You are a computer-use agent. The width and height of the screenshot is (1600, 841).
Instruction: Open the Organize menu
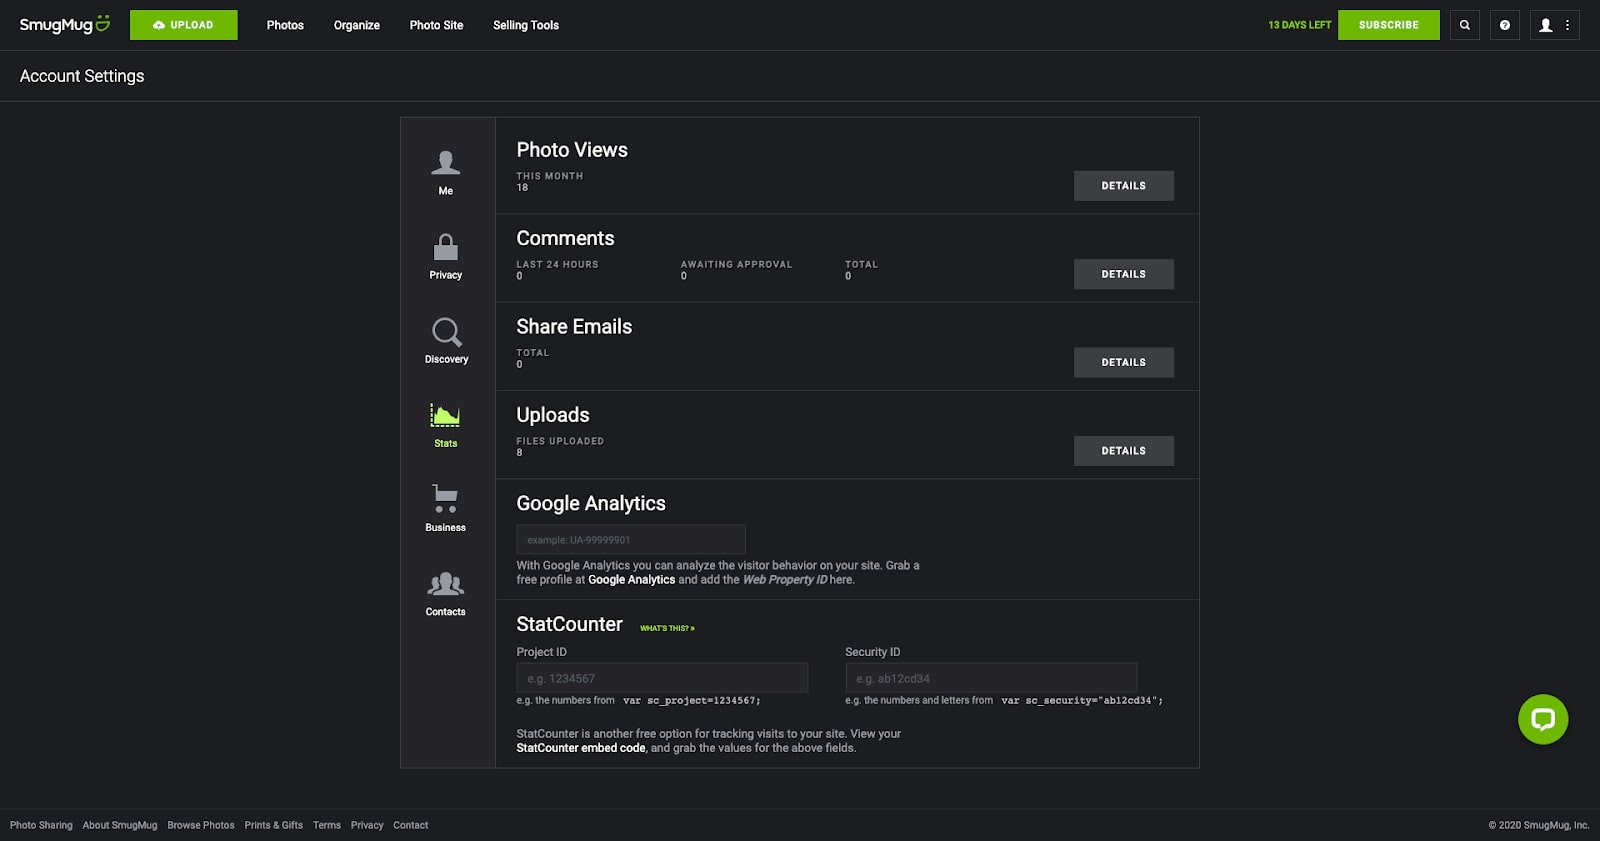coord(357,25)
